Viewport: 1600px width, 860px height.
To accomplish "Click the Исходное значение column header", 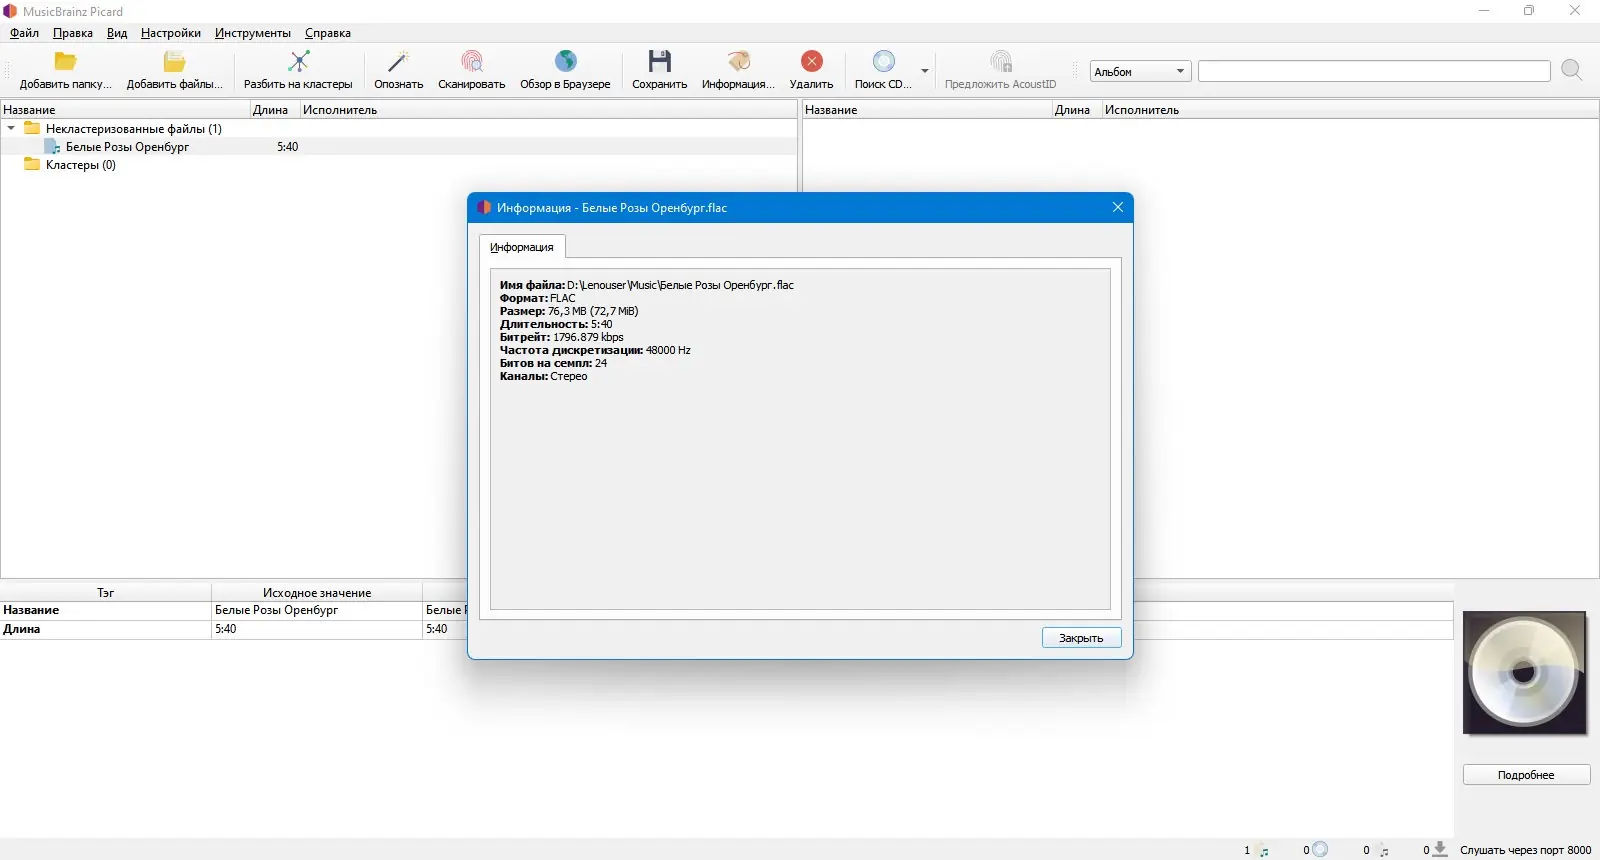I will pyautogui.click(x=317, y=593).
